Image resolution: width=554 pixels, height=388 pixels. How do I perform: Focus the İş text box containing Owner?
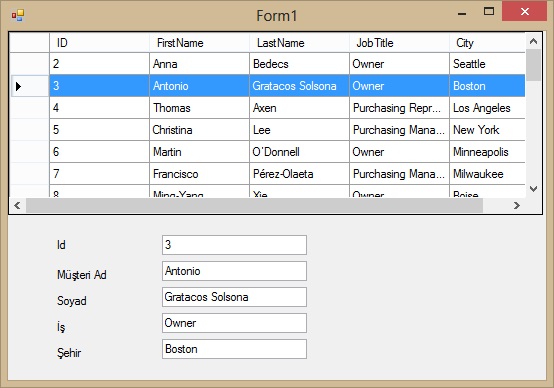234,323
